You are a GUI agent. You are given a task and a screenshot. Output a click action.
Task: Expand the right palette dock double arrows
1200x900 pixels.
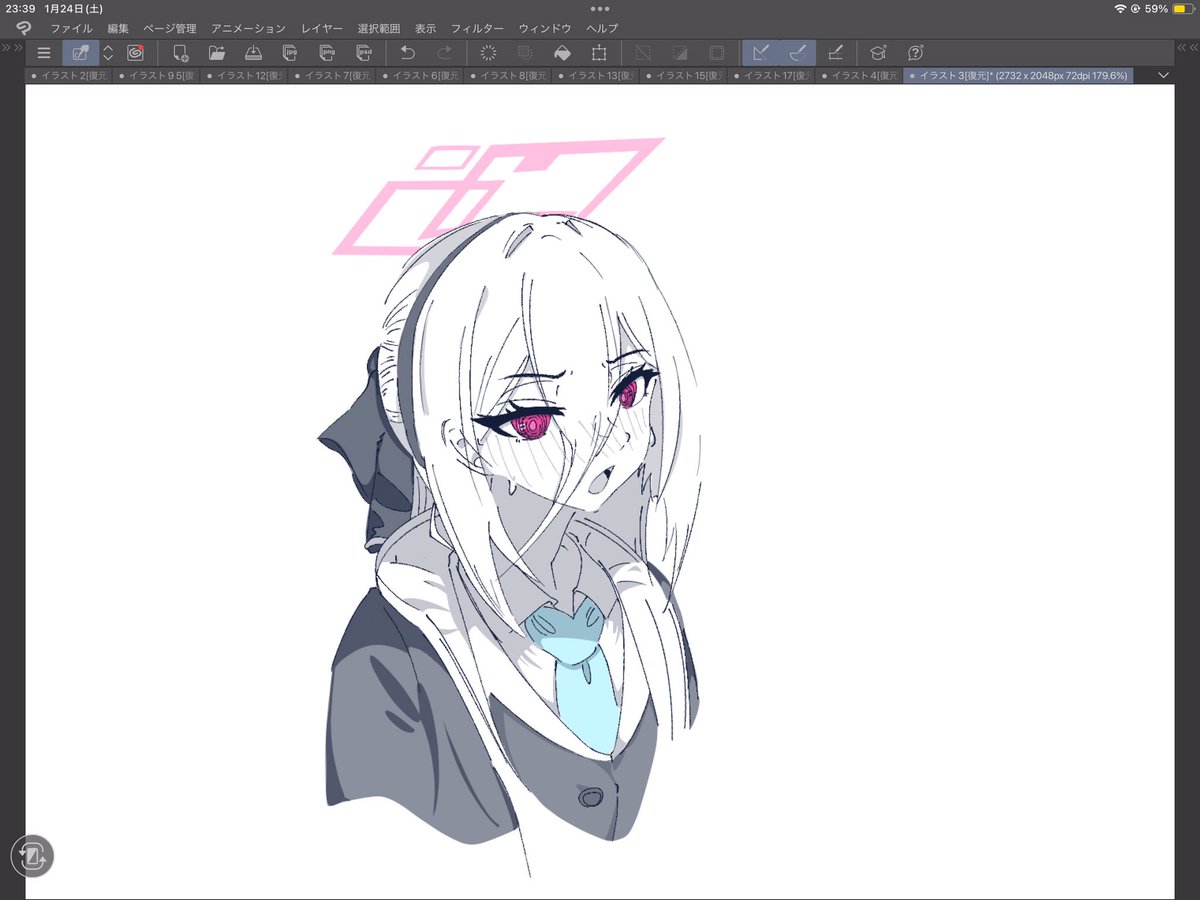[x=1187, y=49]
